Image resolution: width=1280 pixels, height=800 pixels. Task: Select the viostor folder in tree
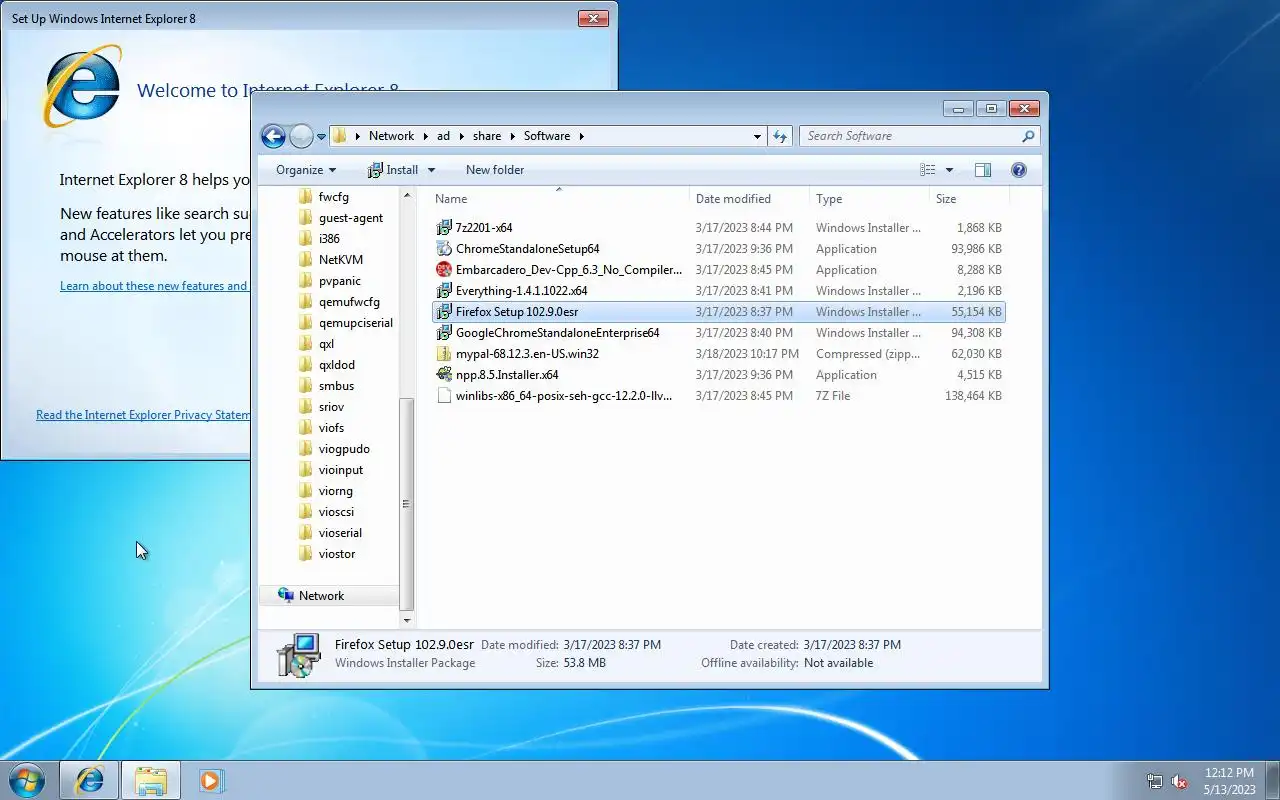[327, 554]
